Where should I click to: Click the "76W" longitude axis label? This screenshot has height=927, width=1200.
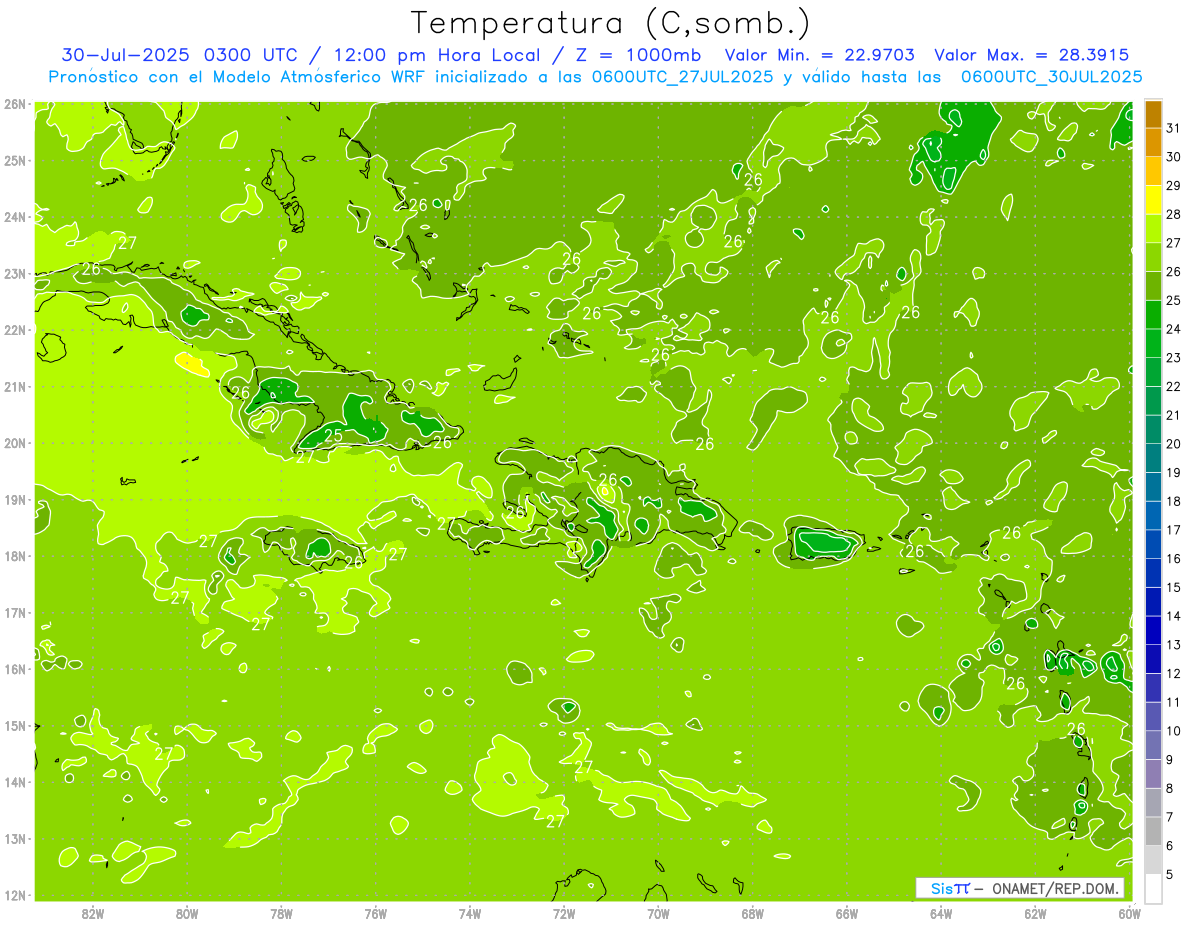pyautogui.click(x=376, y=913)
